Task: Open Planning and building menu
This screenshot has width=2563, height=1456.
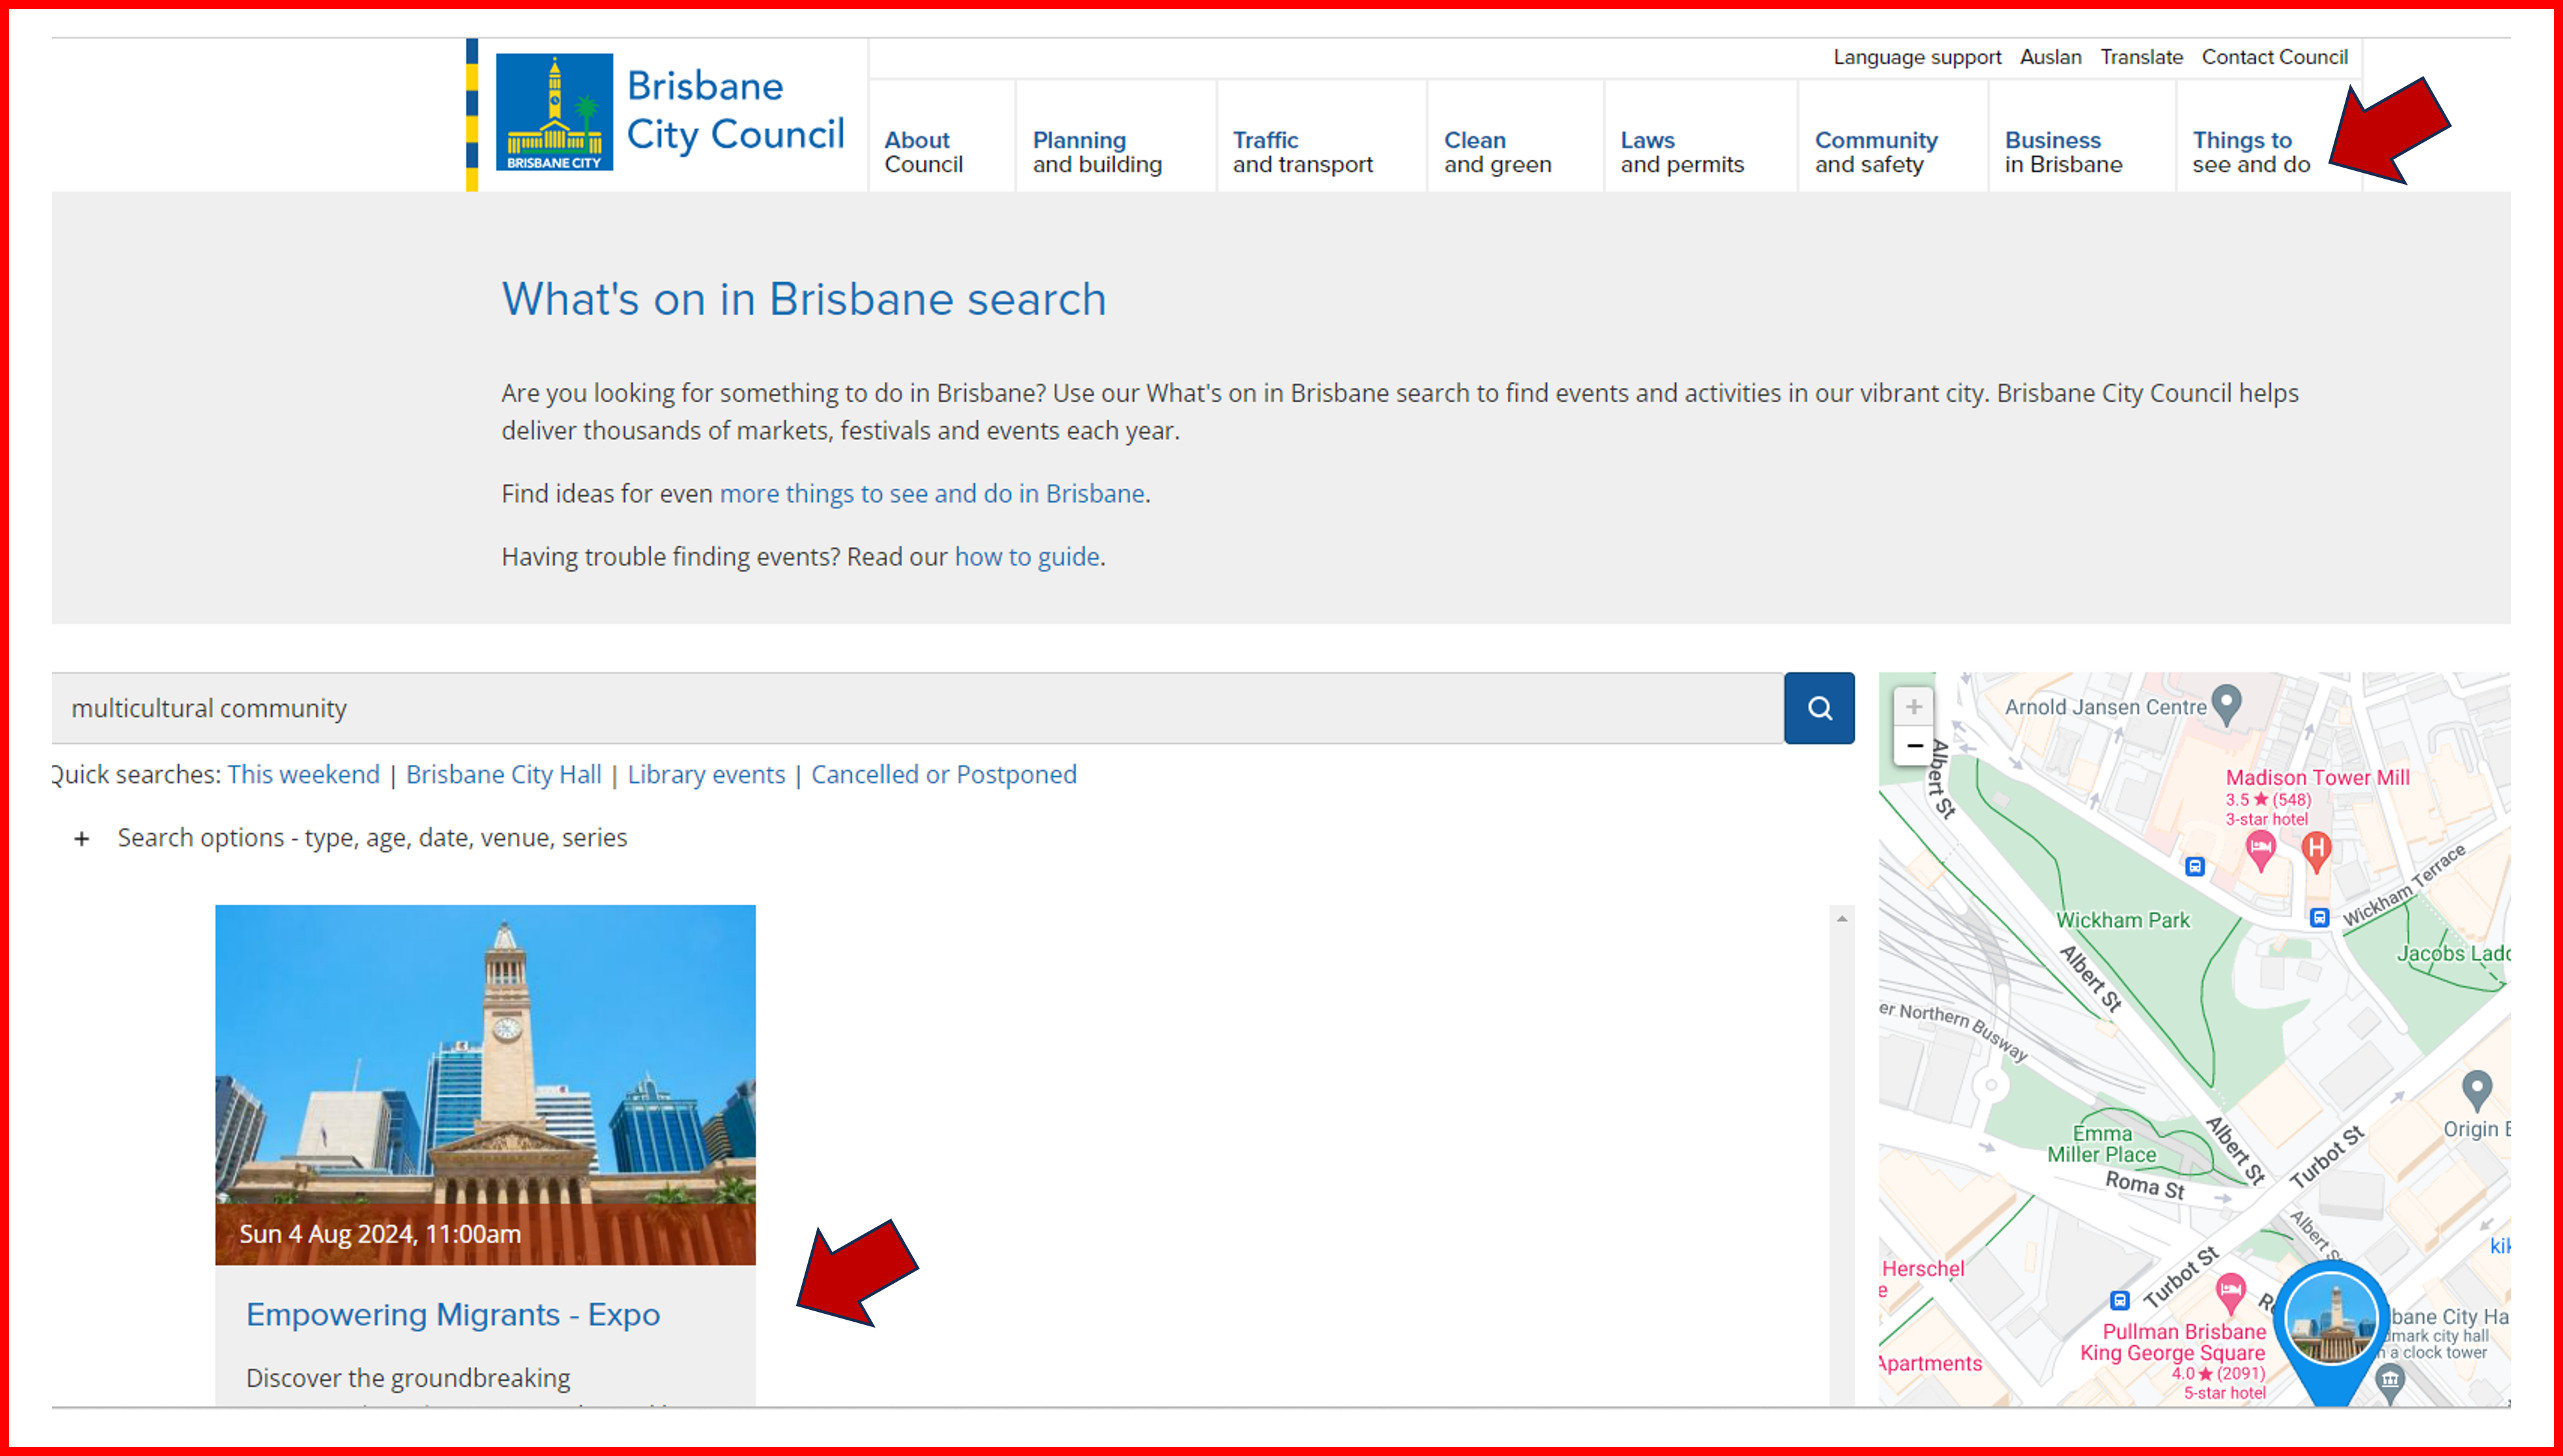Action: tap(1096, 152)
